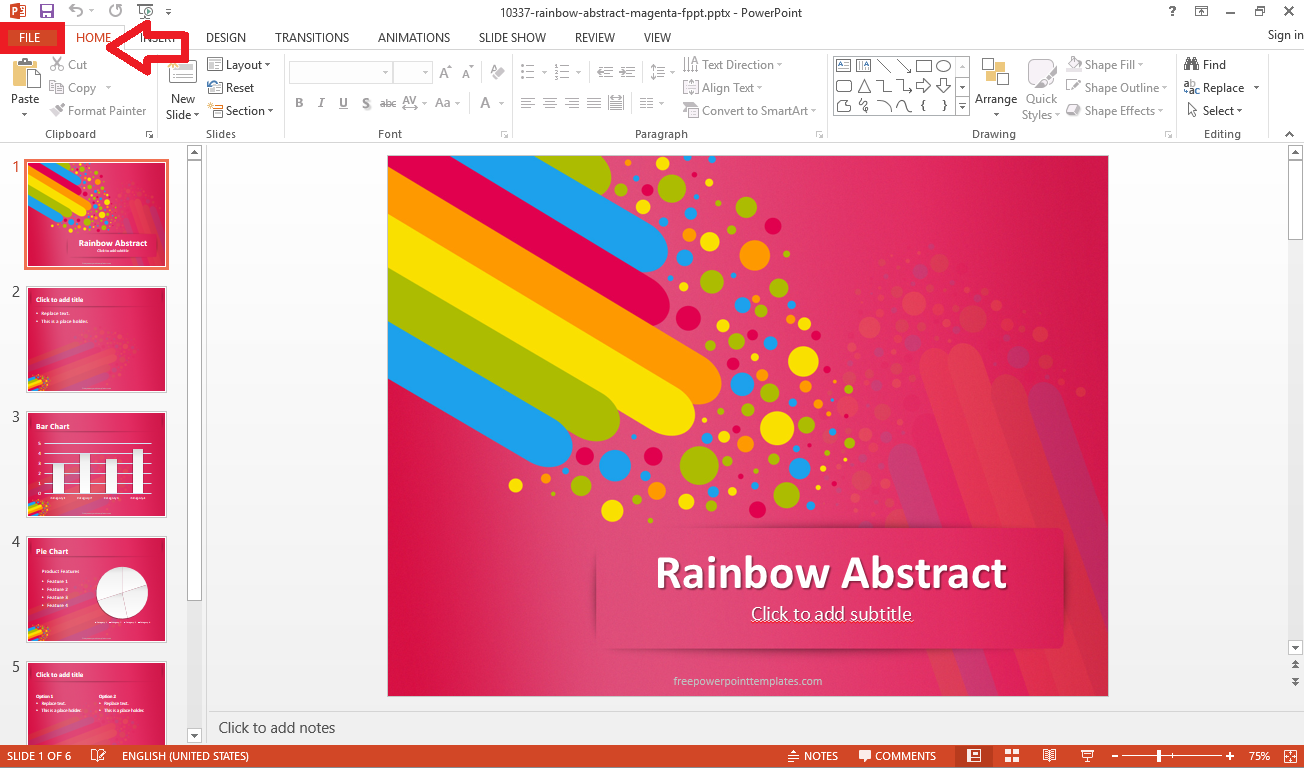Switch to Reading View in status bar
The image size is (1304, 768).
click(1049, 756)
